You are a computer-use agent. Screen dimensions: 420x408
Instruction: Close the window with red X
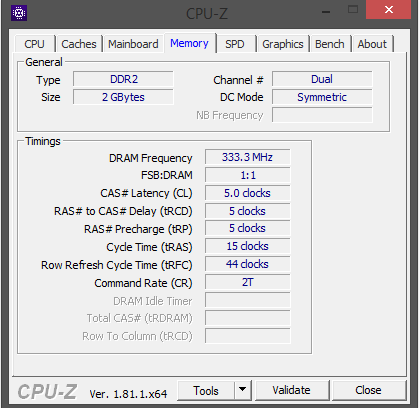pos(388,10)
